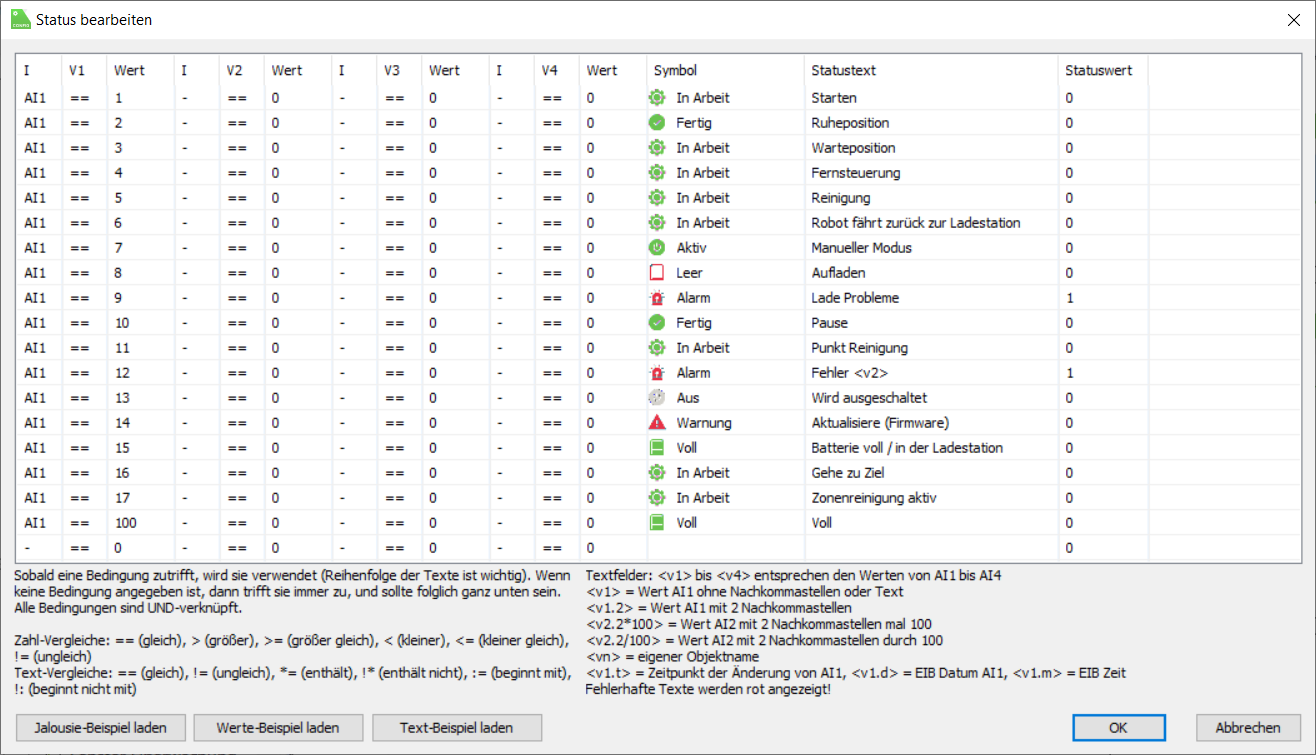The height and width of the screenshot is (755, 1316).
Task: Click the green Aktiv power icon for Manueller Modus
Action: click(x=657, y=248)
